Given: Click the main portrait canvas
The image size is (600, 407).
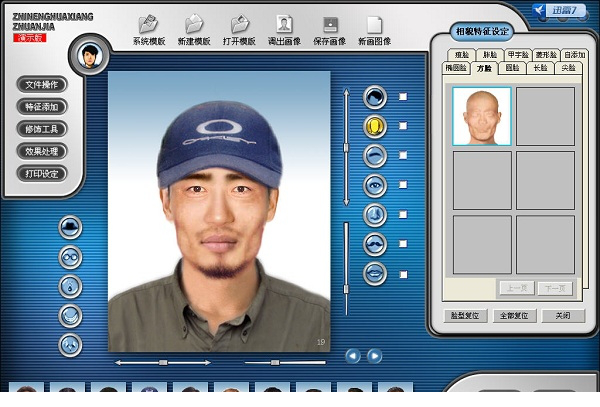Looking at the screenshot, I should pyautogui.click(x=219, y=211).
